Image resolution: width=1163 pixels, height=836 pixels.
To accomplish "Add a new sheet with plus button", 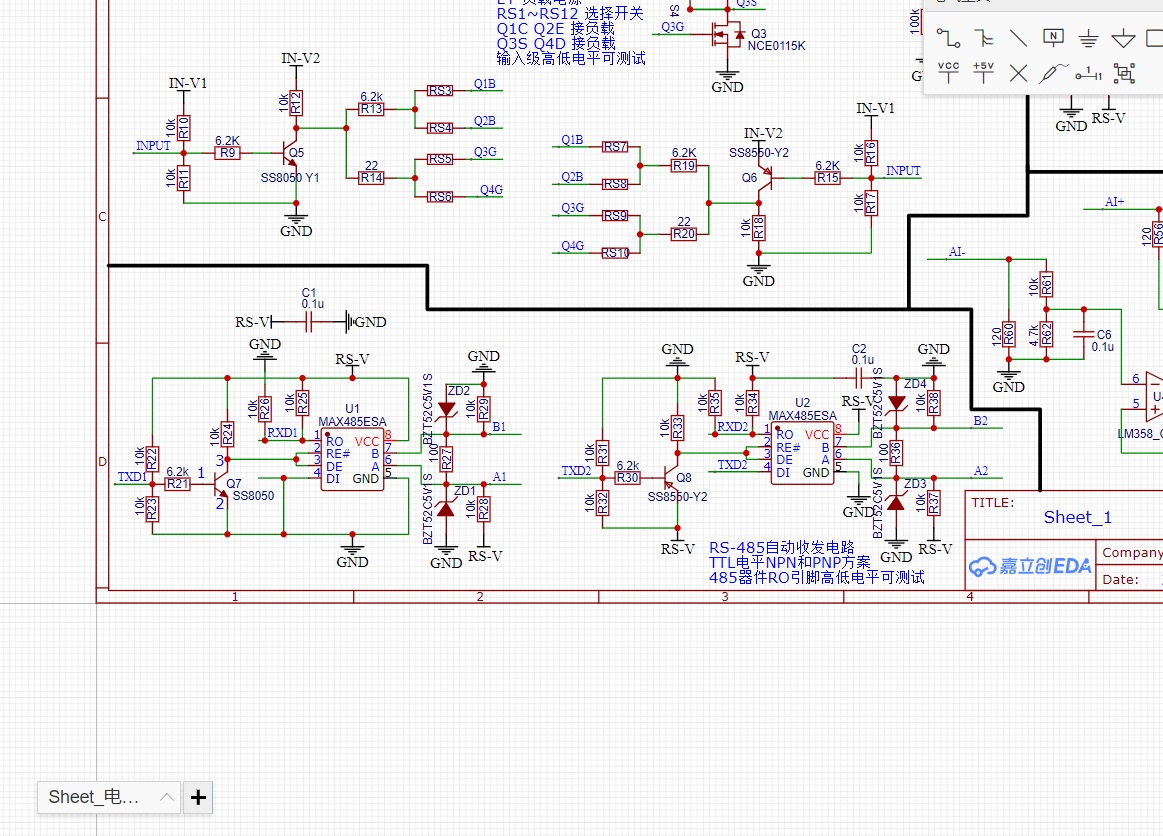I will pos(198,797).
